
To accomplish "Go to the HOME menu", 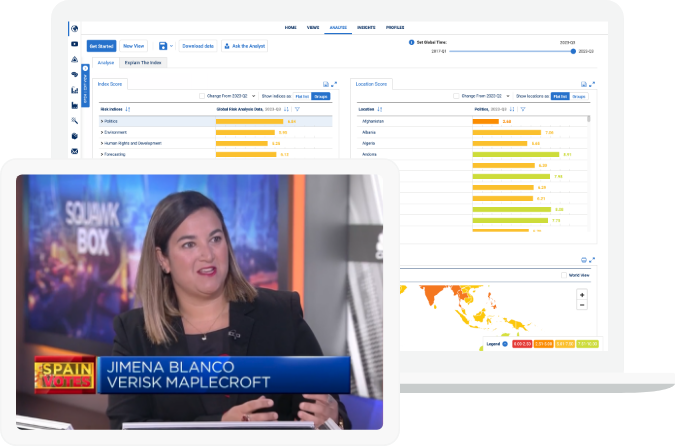I will point(291,28).
